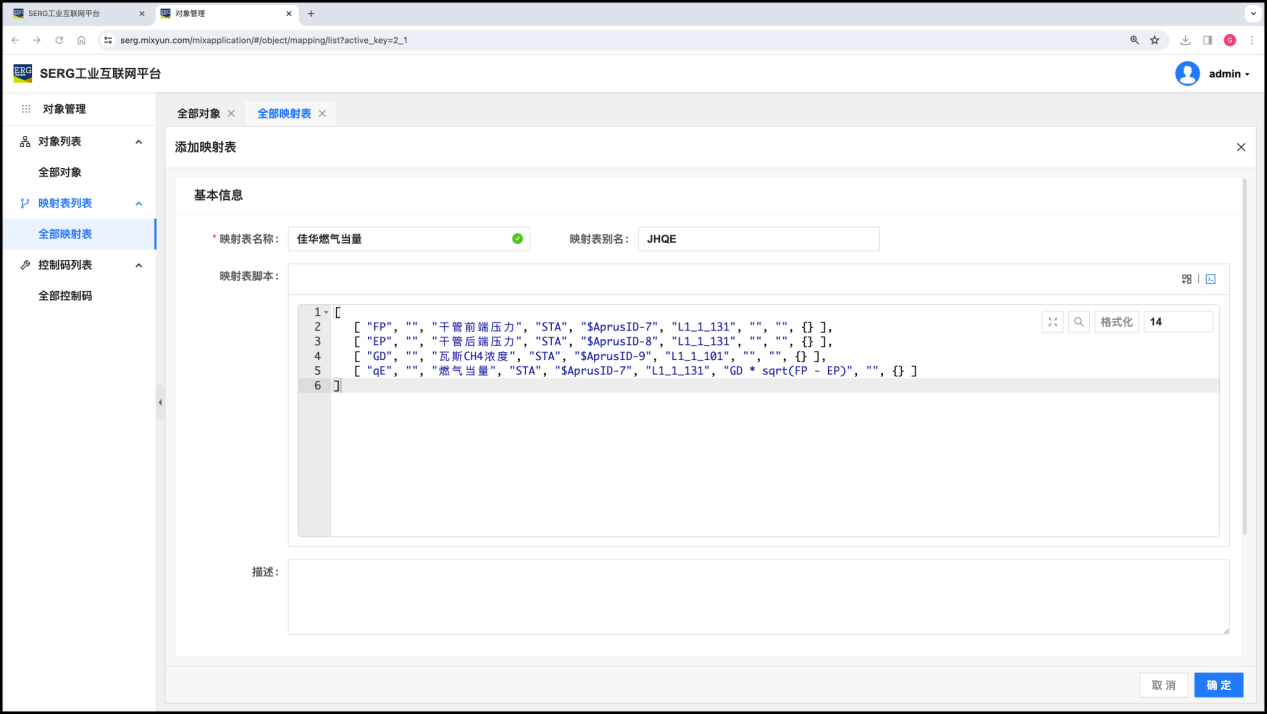Fold the code block on line 1
Screen dimensions: 1267x714
pos(326,313)
